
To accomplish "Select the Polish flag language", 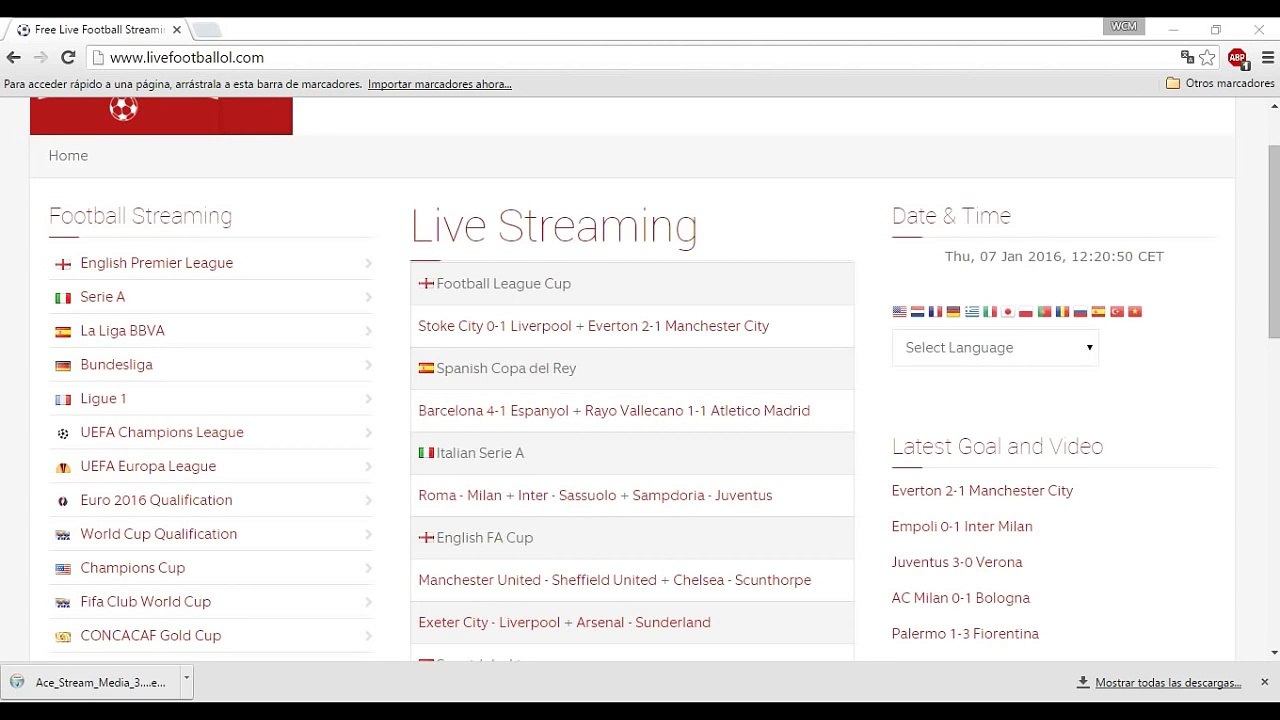I will tap(1026, 312).
